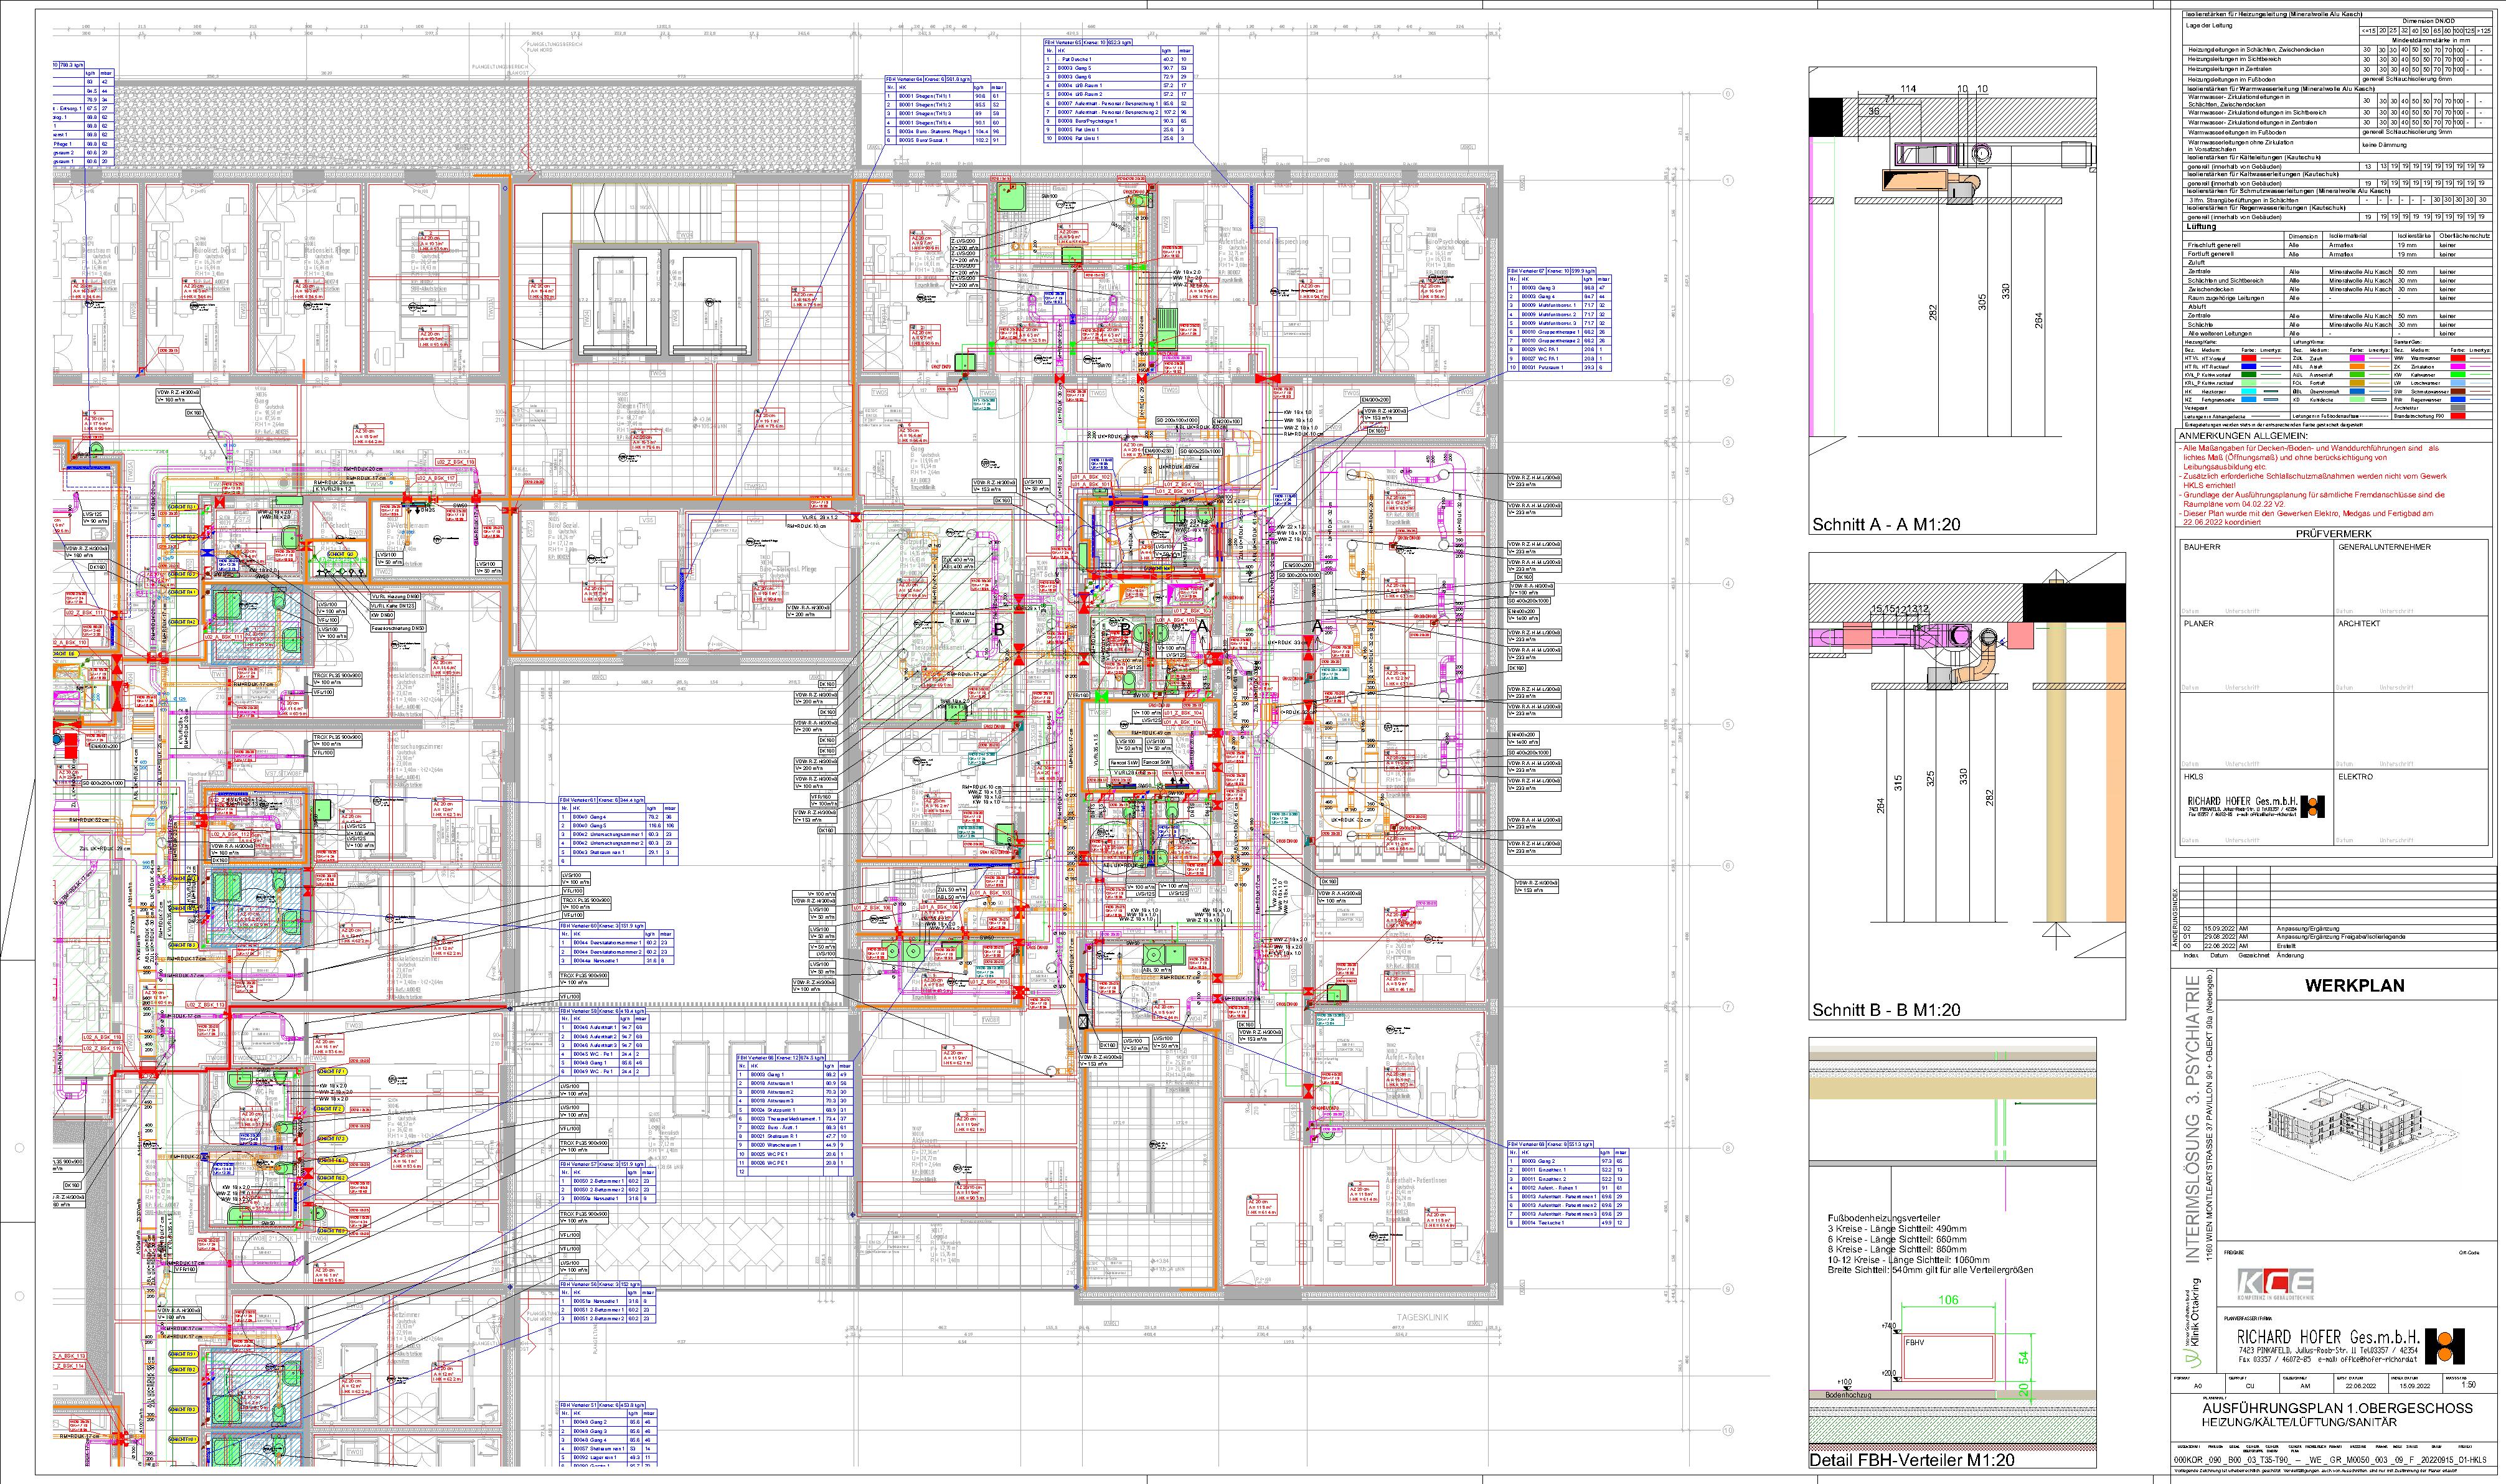Click the Kaltwasser green color swatch
Image resolution: width=2506 pixels, height=1484 pixels.
2458,375
